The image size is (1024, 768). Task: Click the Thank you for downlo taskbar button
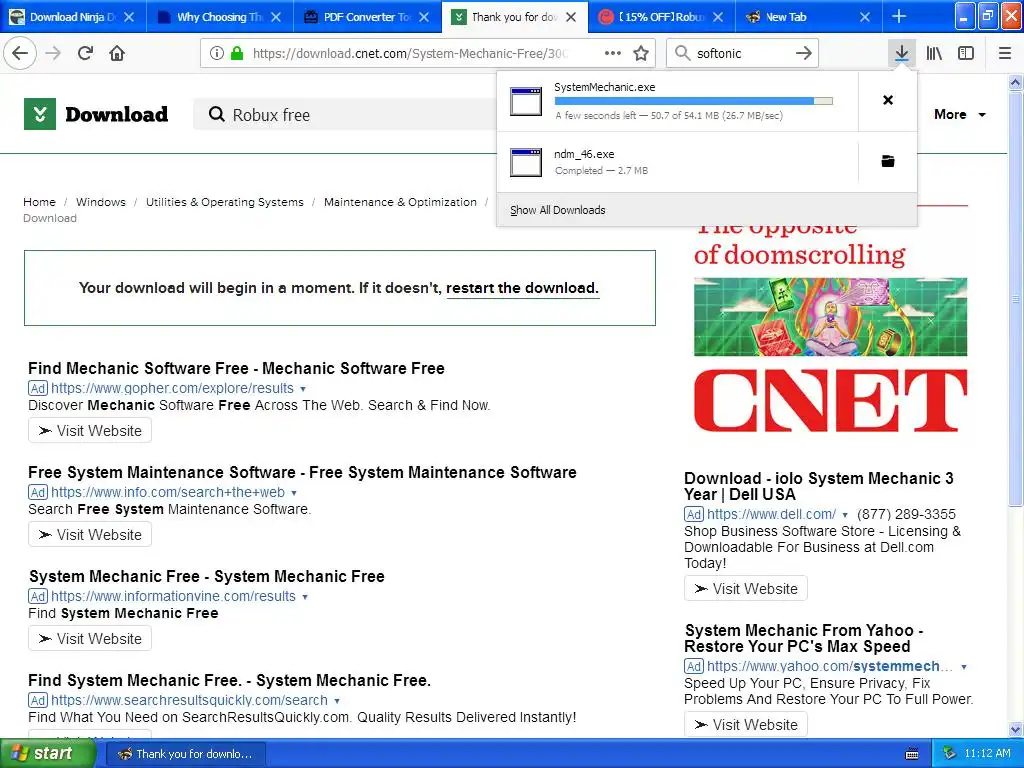(x=185, y=754)
